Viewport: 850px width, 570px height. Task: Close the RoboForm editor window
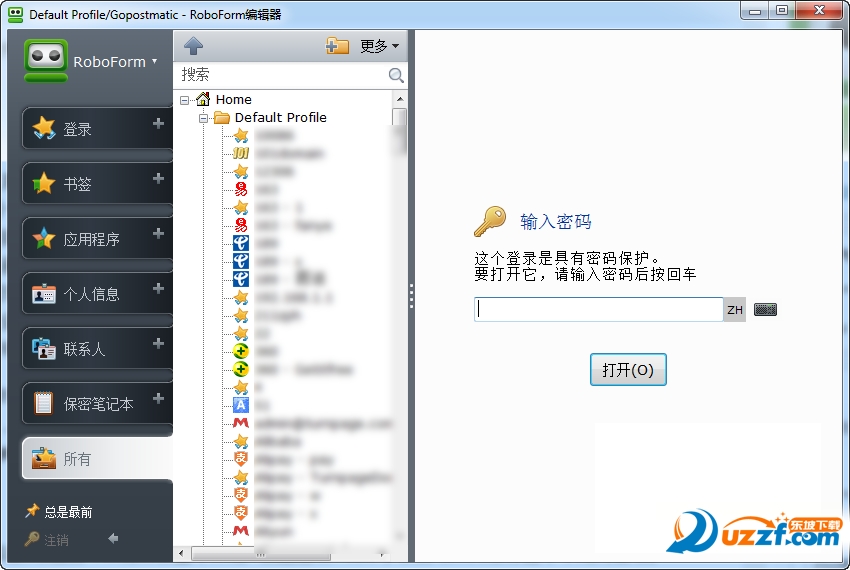pos(819,10)
